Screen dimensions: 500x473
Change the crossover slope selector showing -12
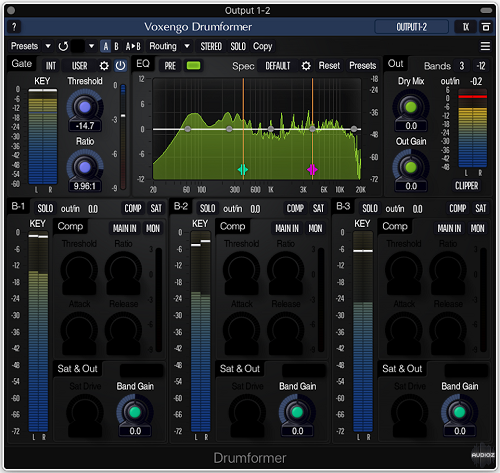pos(481,66)
